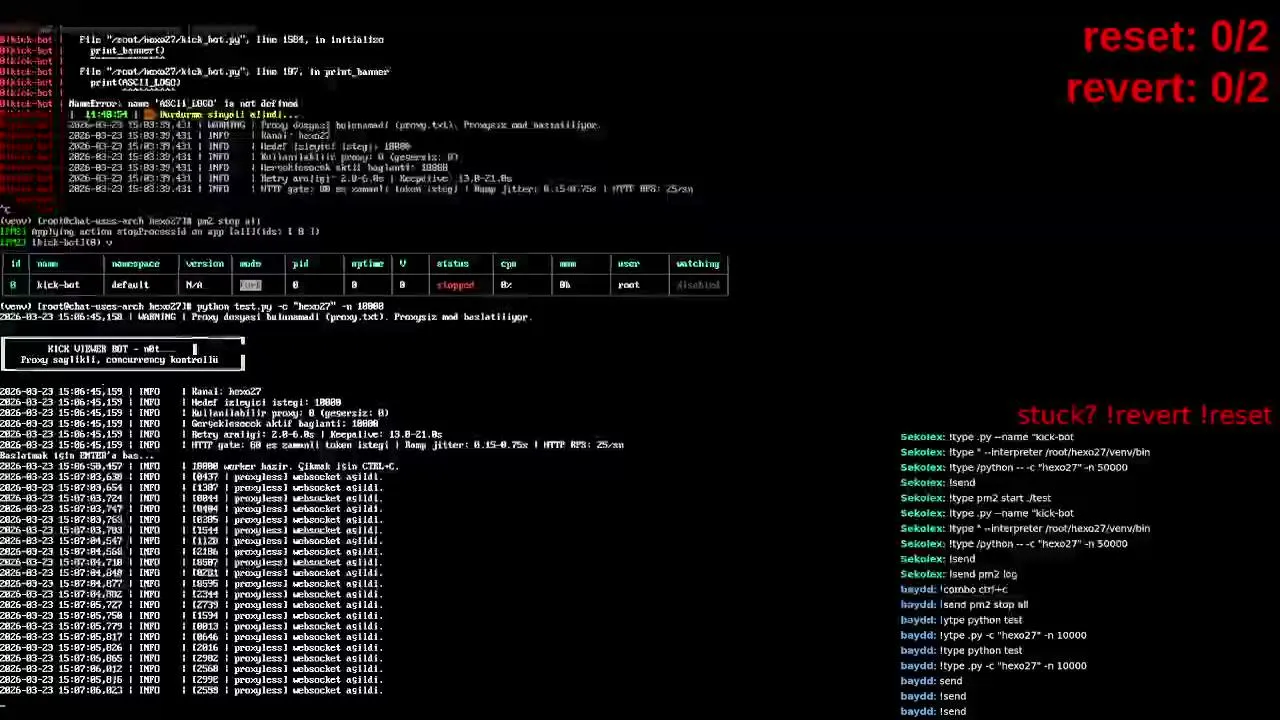The image size is (1280, 720).
Task: Select the 'uptime' column header
Action: pos(367,264)
